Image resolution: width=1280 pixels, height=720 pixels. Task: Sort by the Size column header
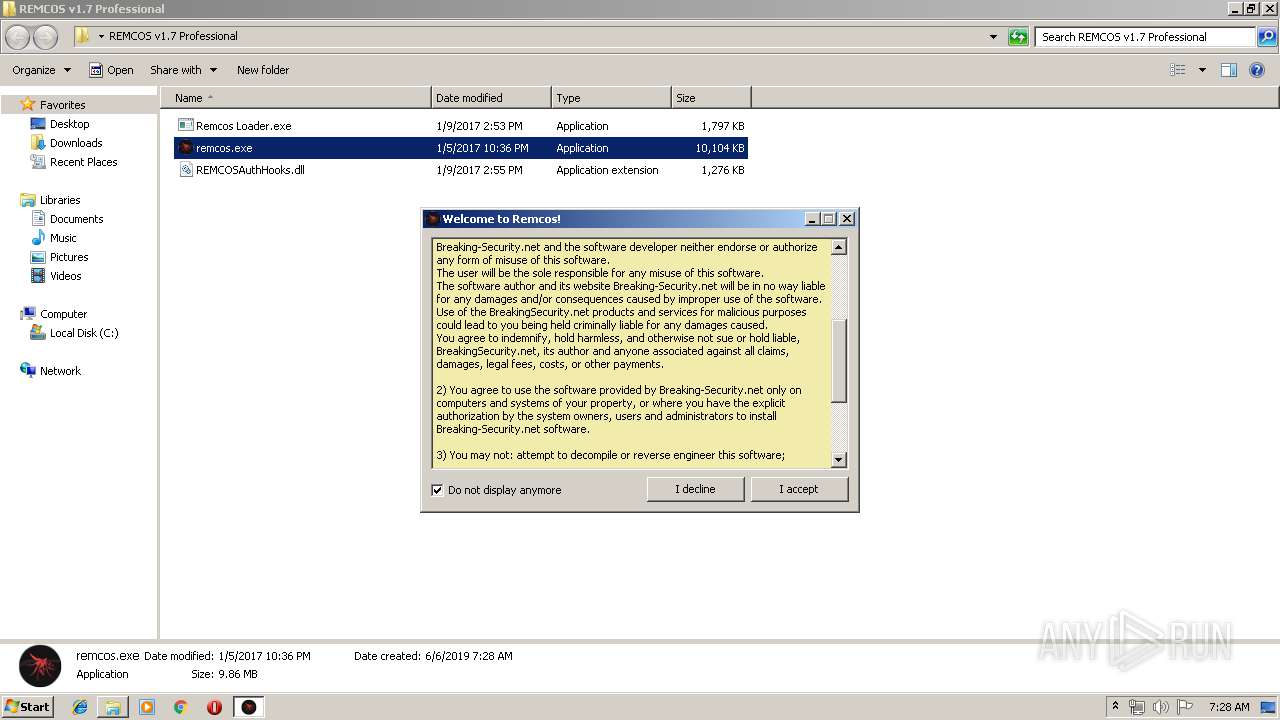pyautogui.click(x=711, y=98)
